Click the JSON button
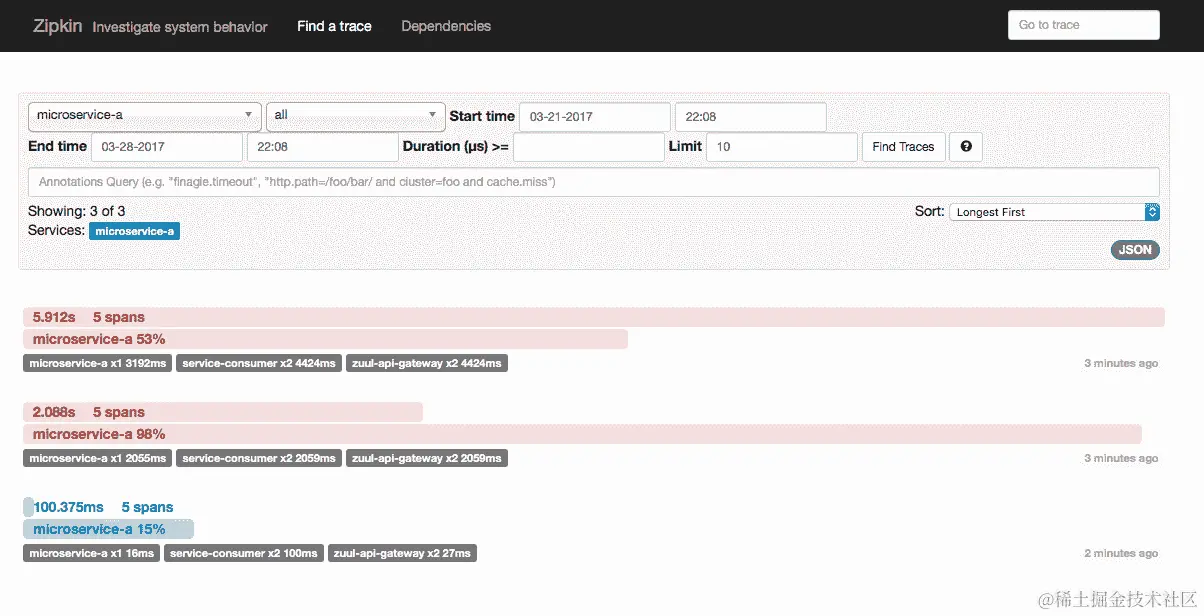This screenshot has width=1204, height=616. tap(1135, 250)
